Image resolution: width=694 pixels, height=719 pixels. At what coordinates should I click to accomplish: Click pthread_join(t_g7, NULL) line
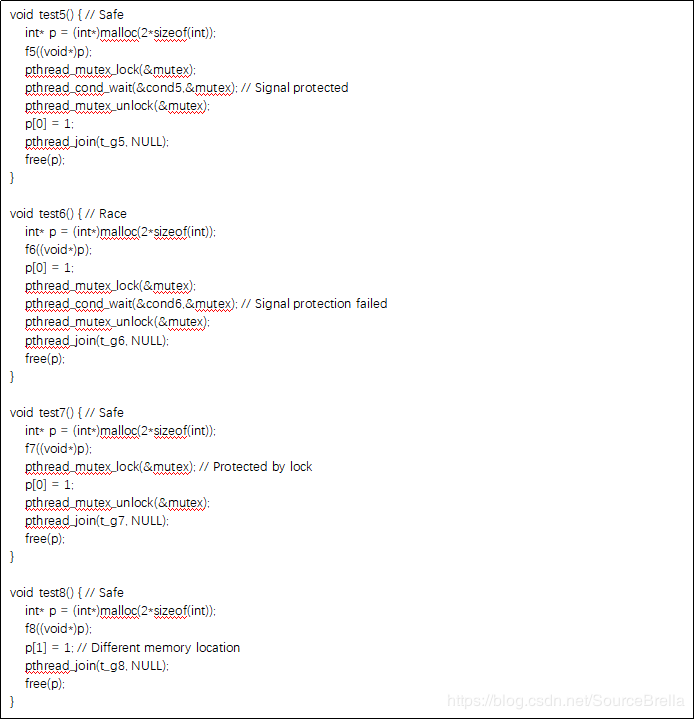point(97,520)
